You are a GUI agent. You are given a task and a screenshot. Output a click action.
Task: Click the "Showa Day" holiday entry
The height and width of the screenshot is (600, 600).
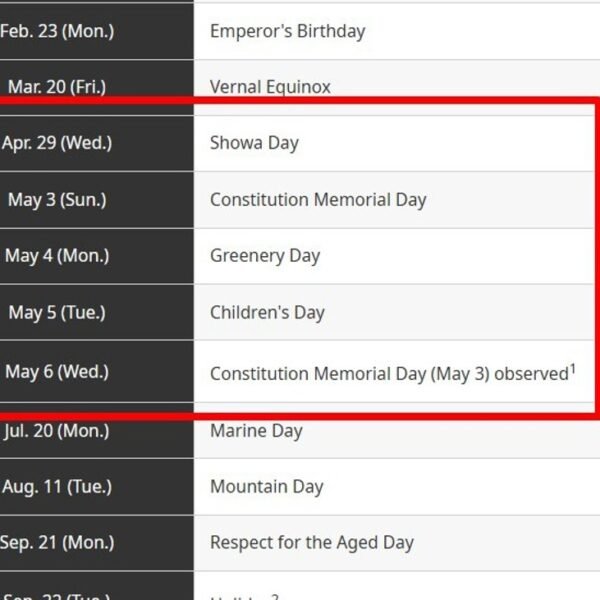[x=254, y=143]
